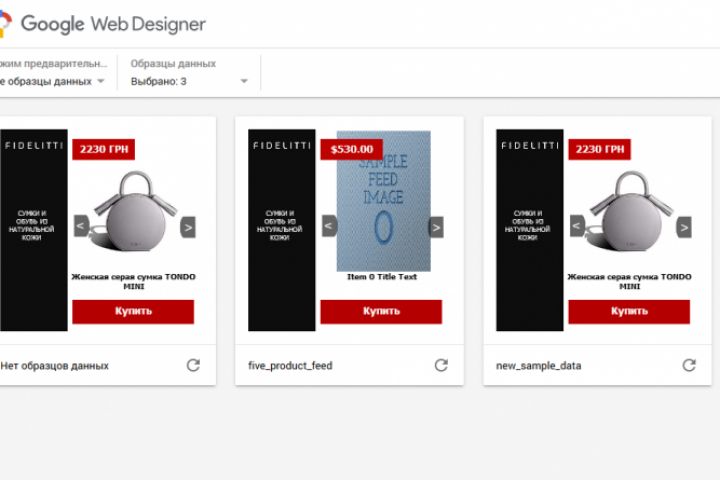Viewport: 720px width, 480px height.
Task: Click 'Купить' in the five_product_feed card
Action: click(381, 311)
